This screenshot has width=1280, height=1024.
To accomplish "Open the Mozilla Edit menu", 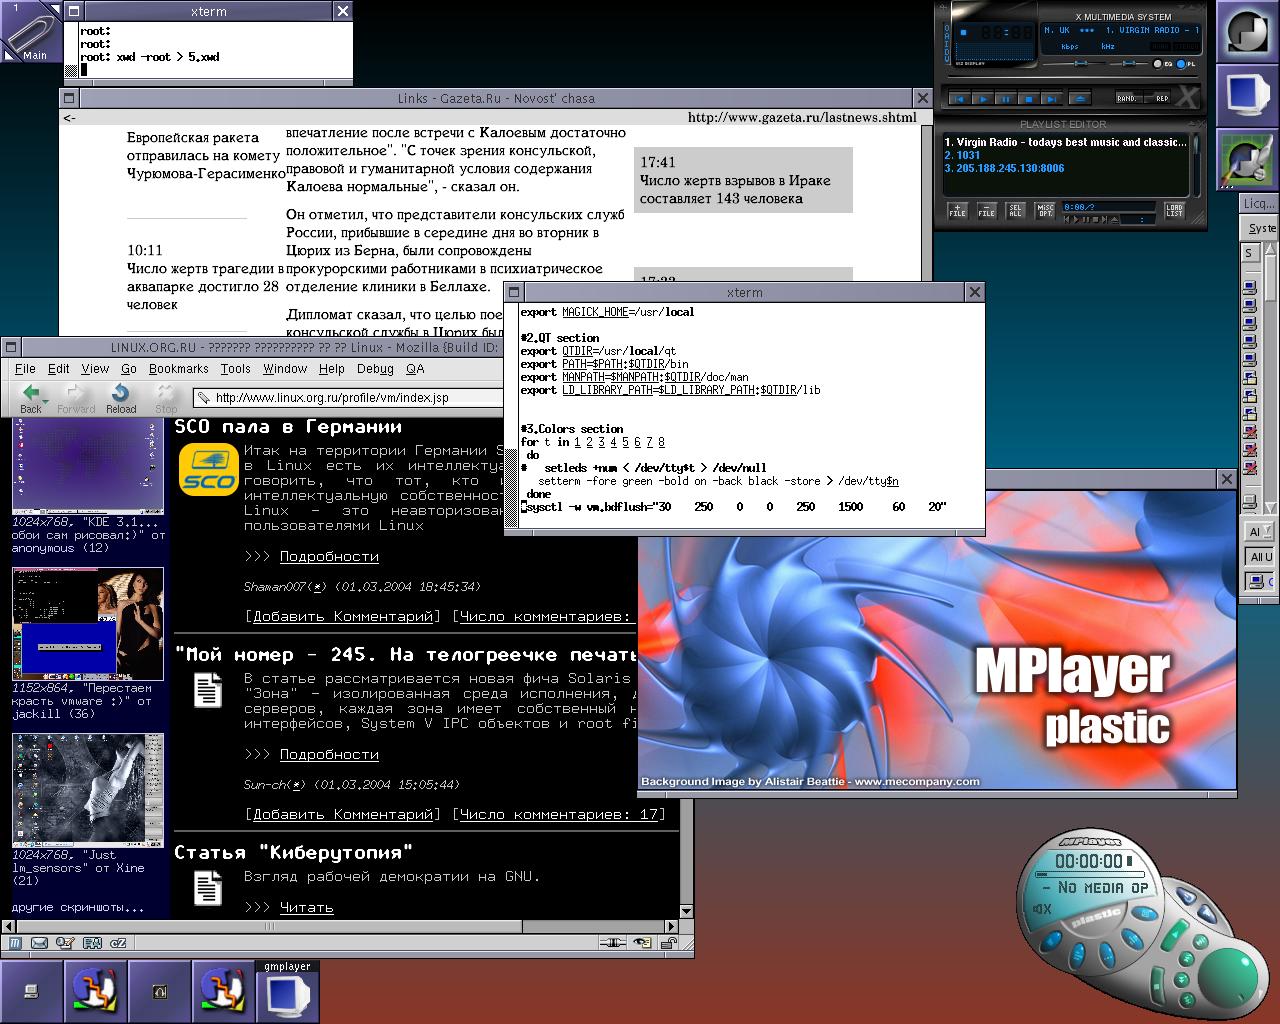I will tap(59, 369).
